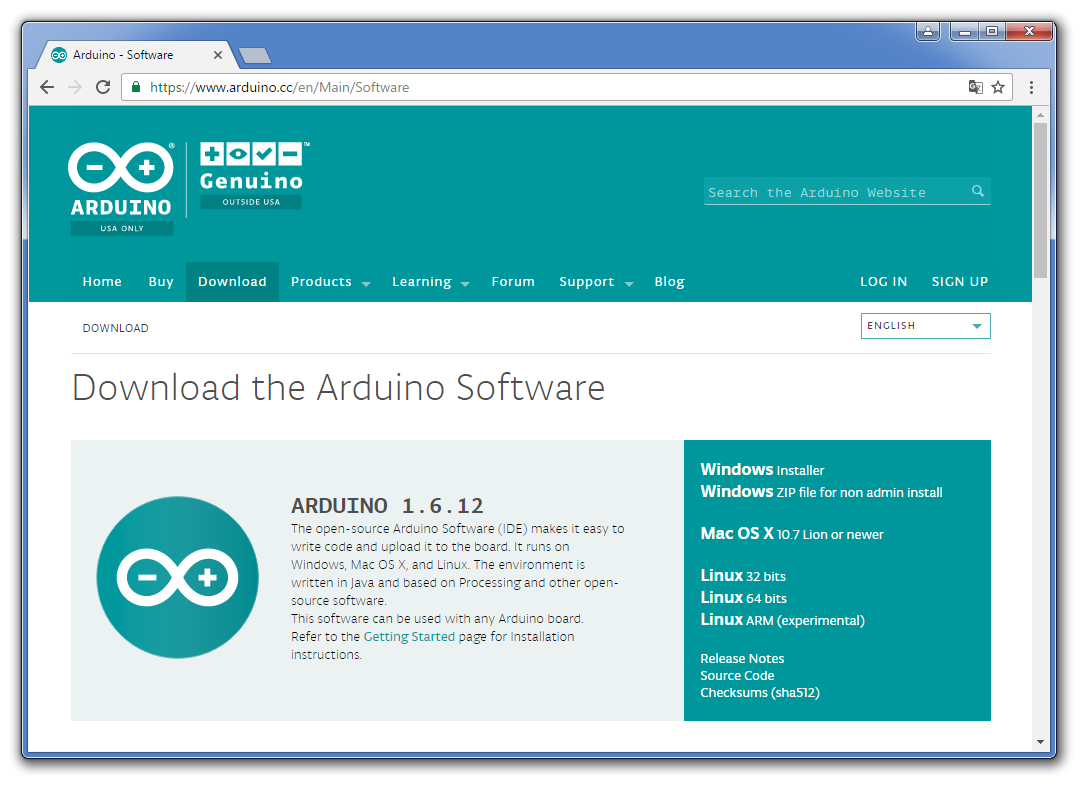Screen dimensions: 1084x789
Task: Open the Getting Started page link
Action: coord(409,637)
